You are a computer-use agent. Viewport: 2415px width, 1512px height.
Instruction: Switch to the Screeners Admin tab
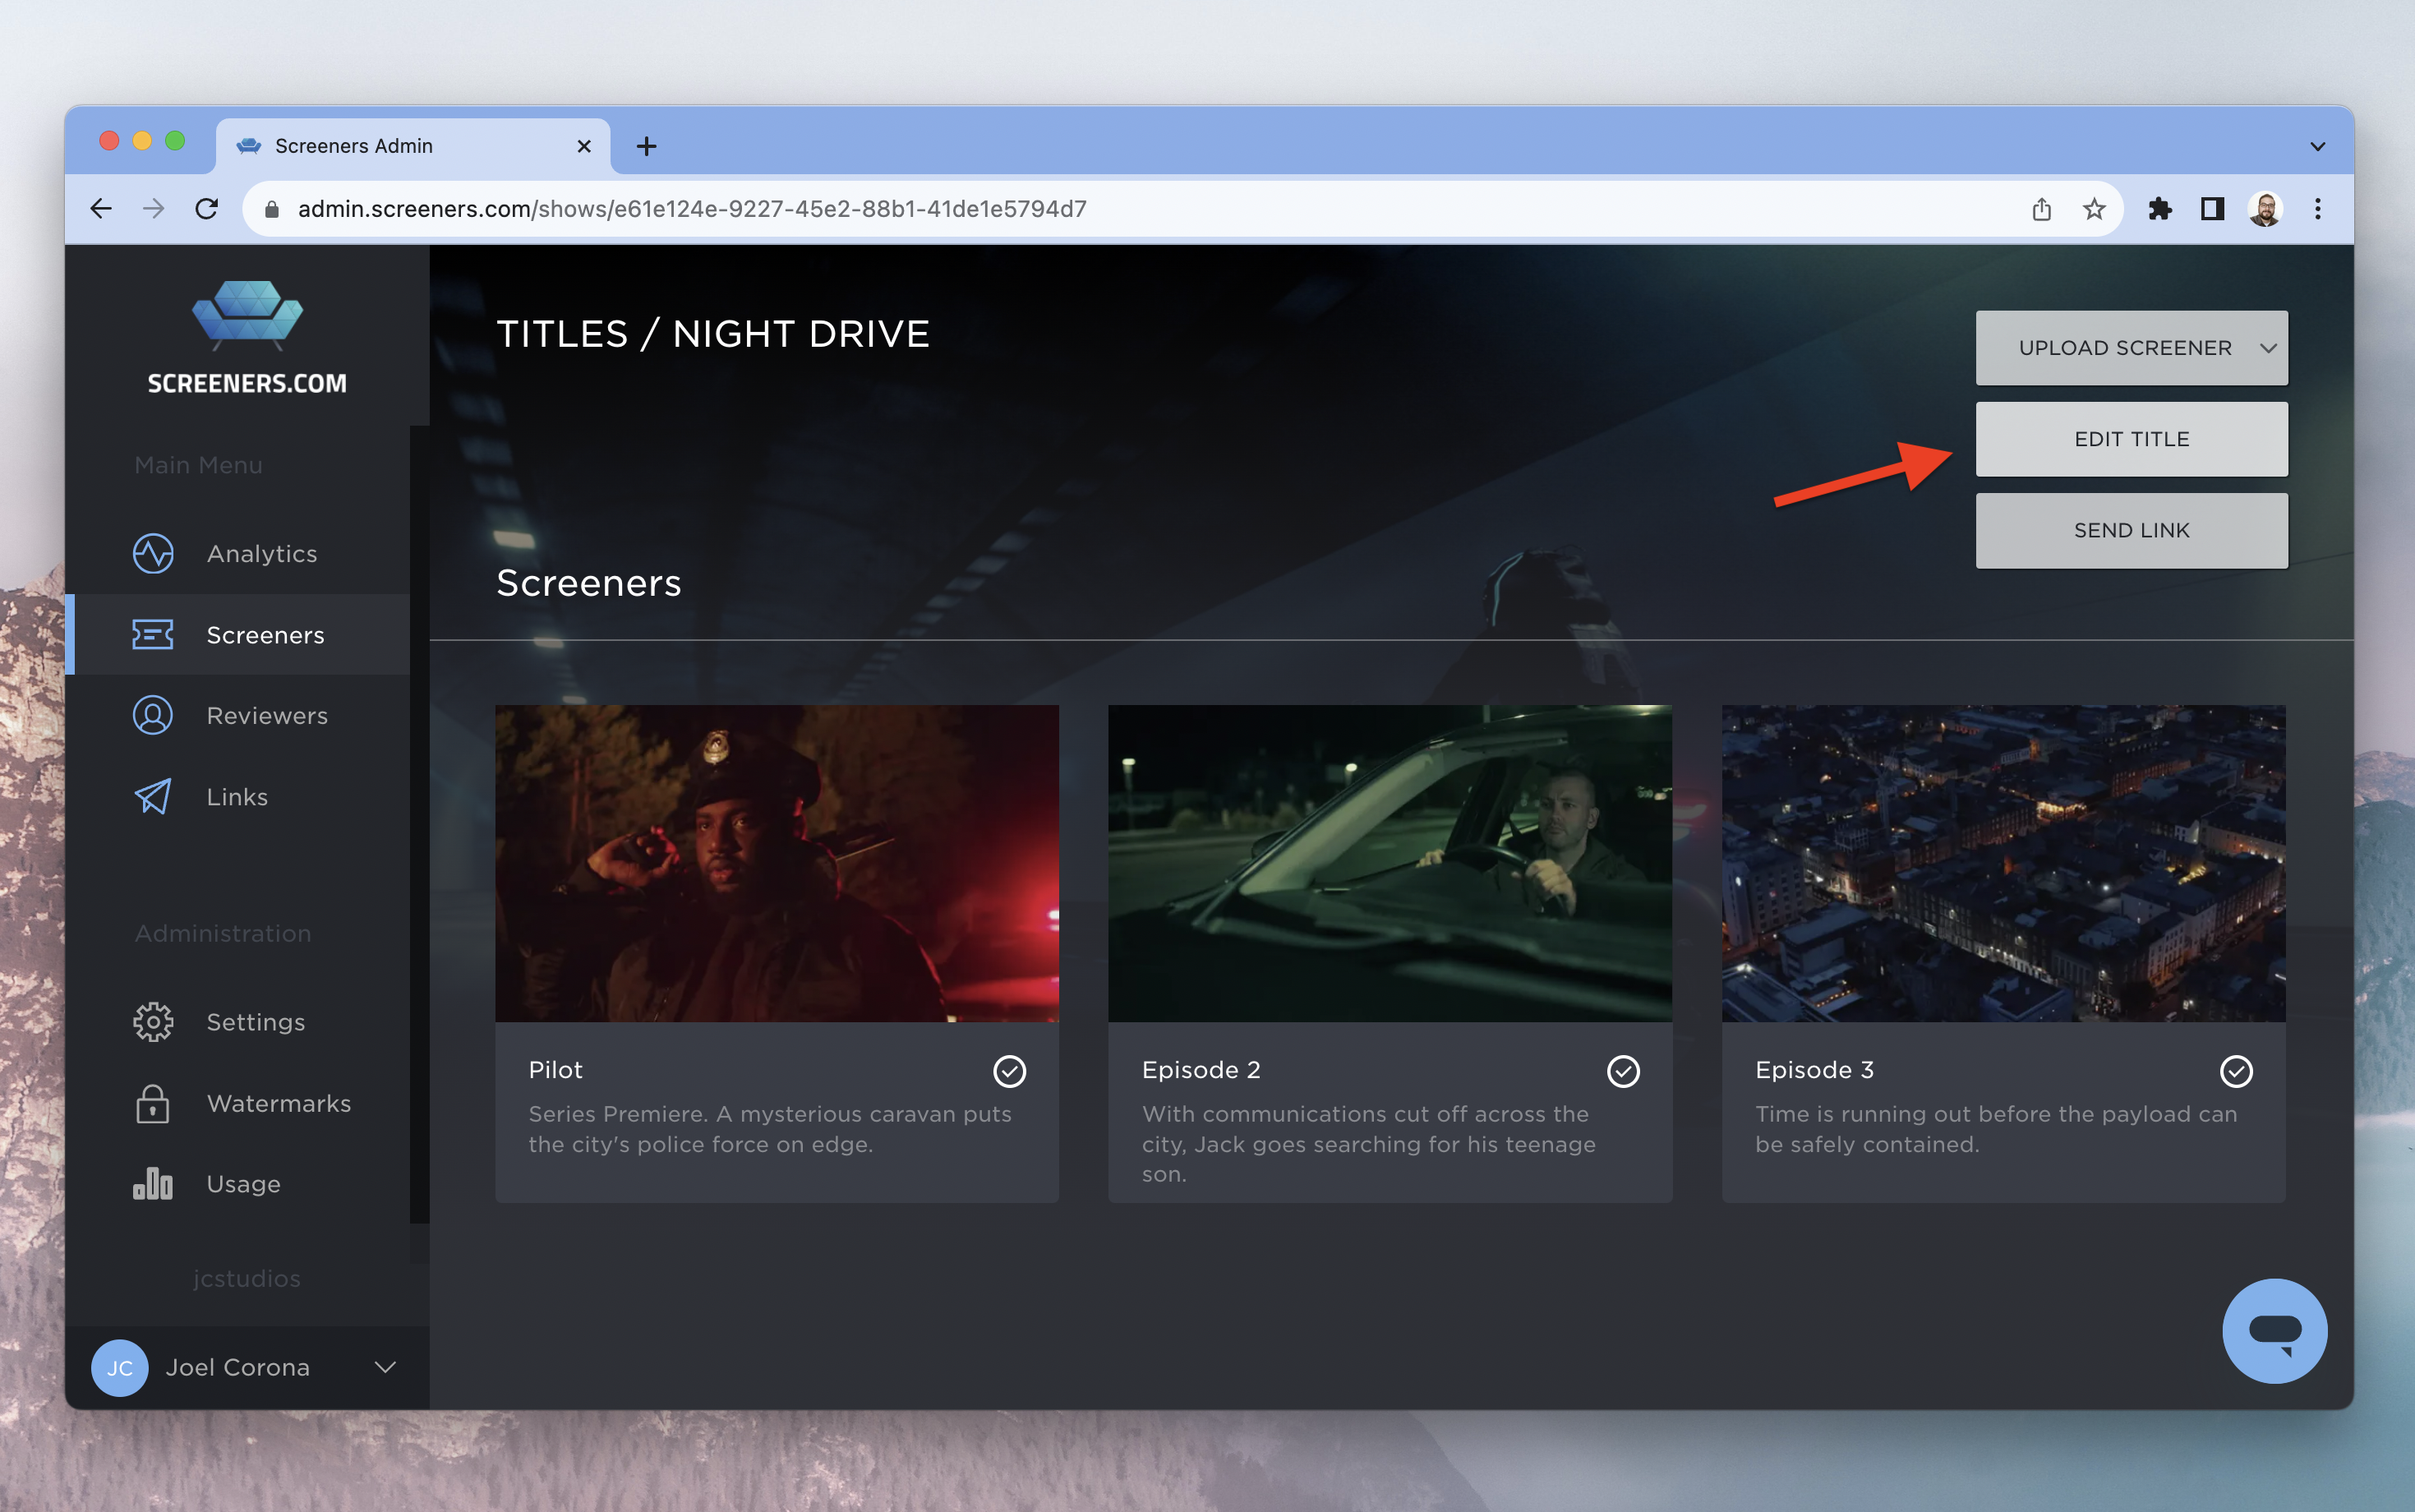(x=413, y=147)
